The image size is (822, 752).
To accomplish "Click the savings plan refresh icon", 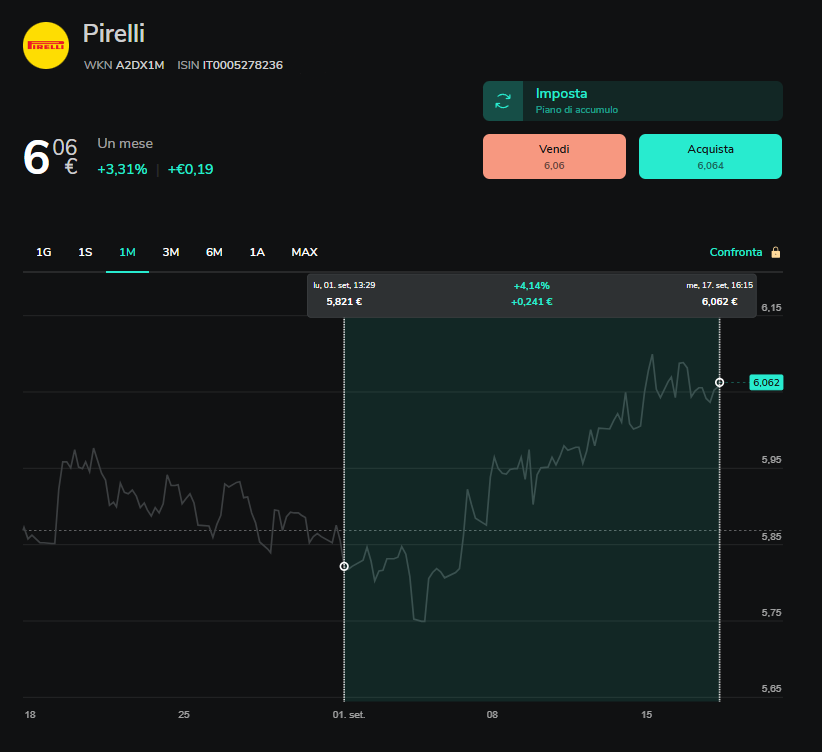I will coord(503,101).
